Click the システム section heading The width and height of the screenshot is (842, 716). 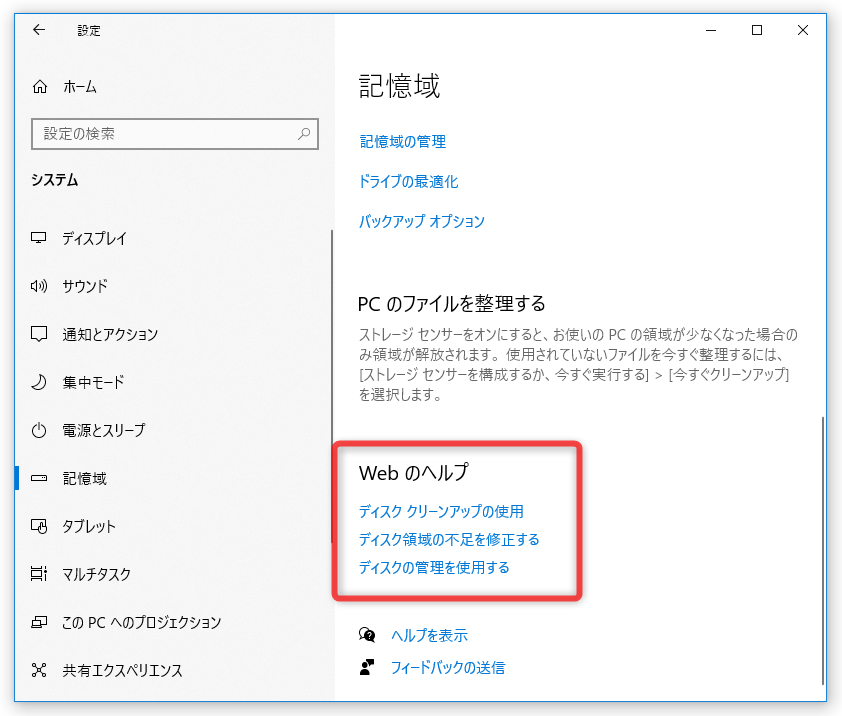coord(54,180)
